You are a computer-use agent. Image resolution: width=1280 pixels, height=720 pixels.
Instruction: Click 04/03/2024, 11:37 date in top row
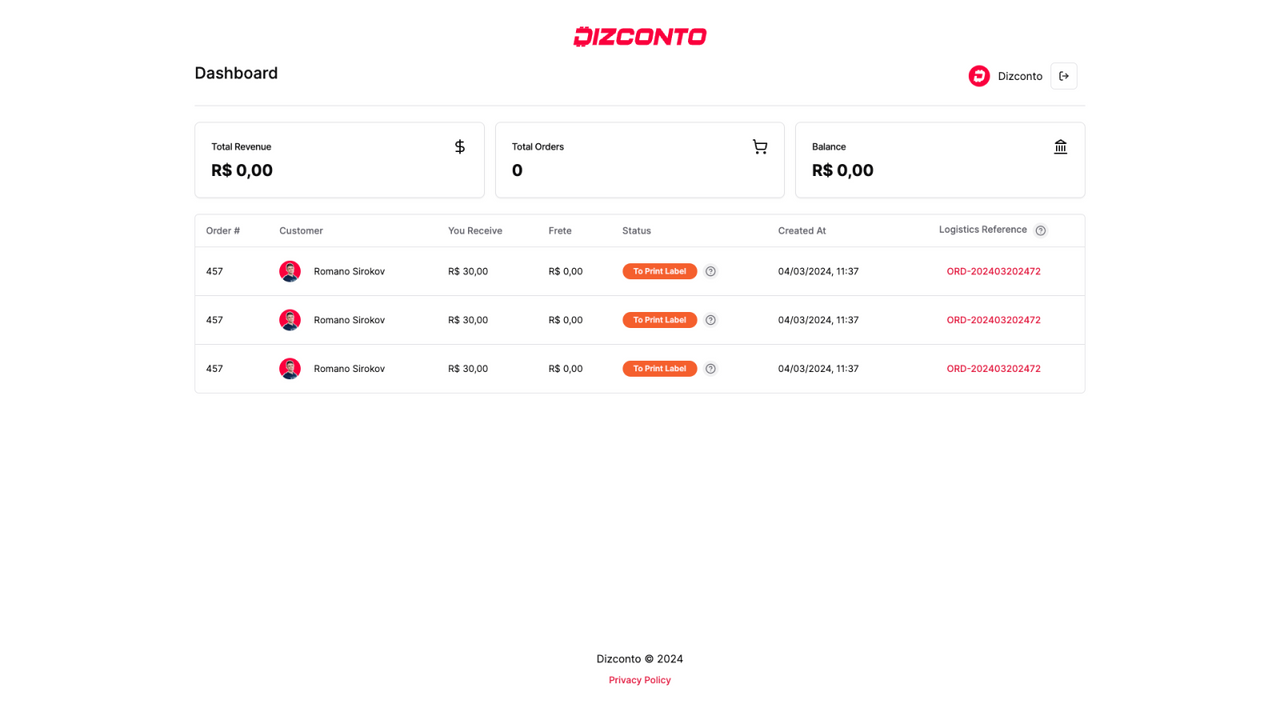(818, 271)
